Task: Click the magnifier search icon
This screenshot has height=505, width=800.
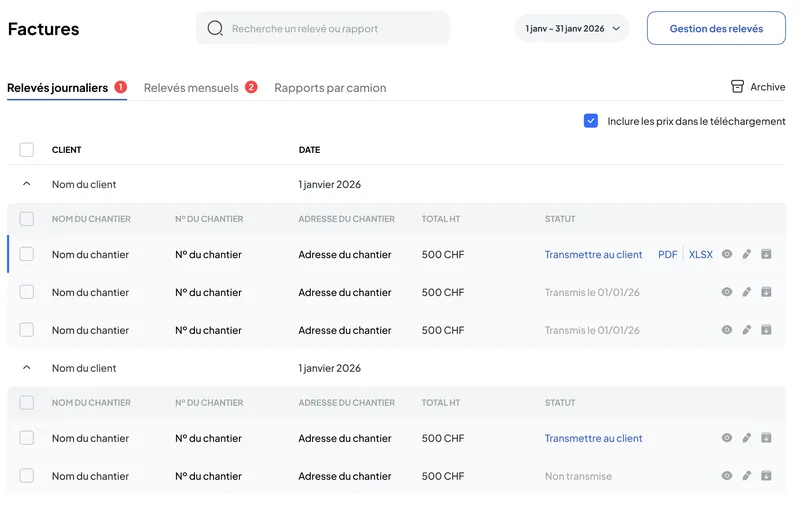Action: 215,28
